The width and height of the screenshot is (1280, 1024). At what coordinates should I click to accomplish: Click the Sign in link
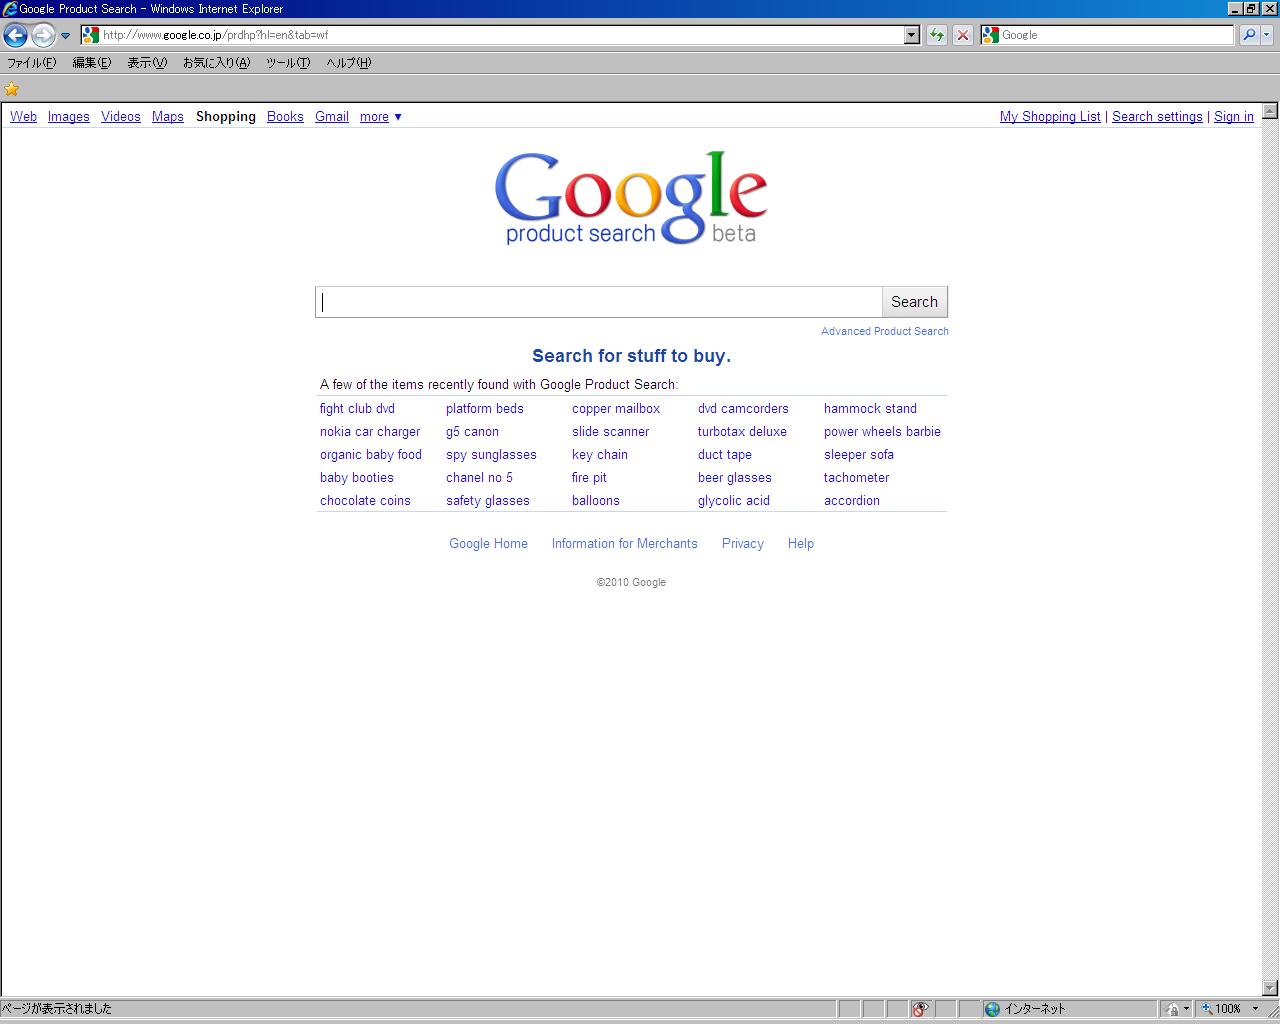click(x=1234, y=117)
